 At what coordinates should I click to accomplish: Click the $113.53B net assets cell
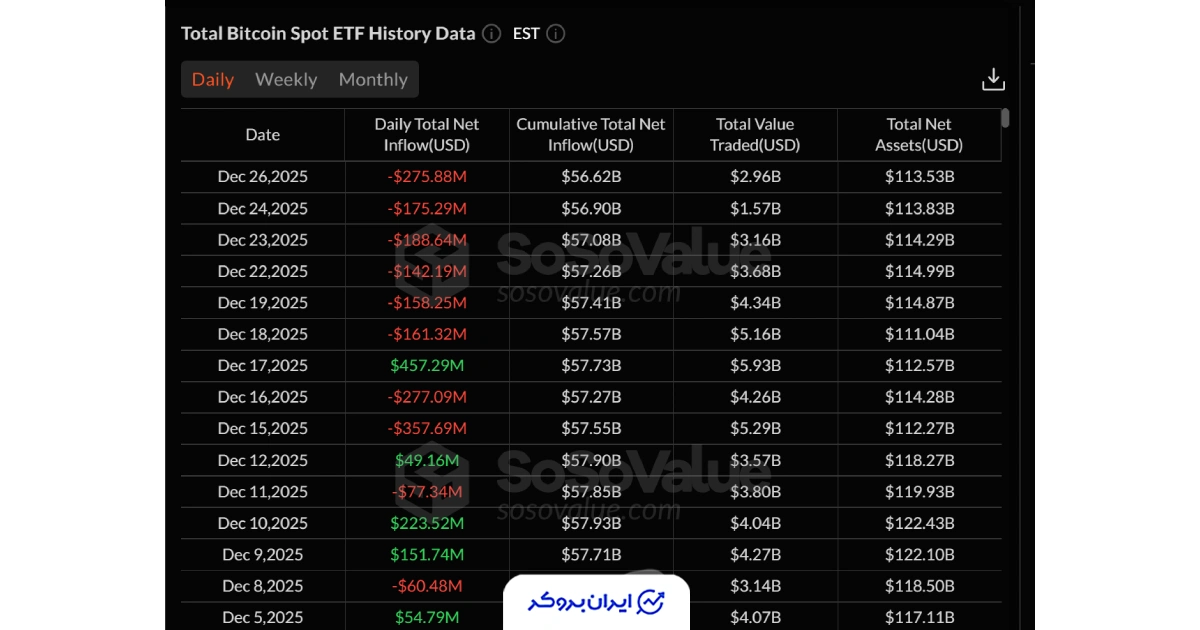coord(918,176)
